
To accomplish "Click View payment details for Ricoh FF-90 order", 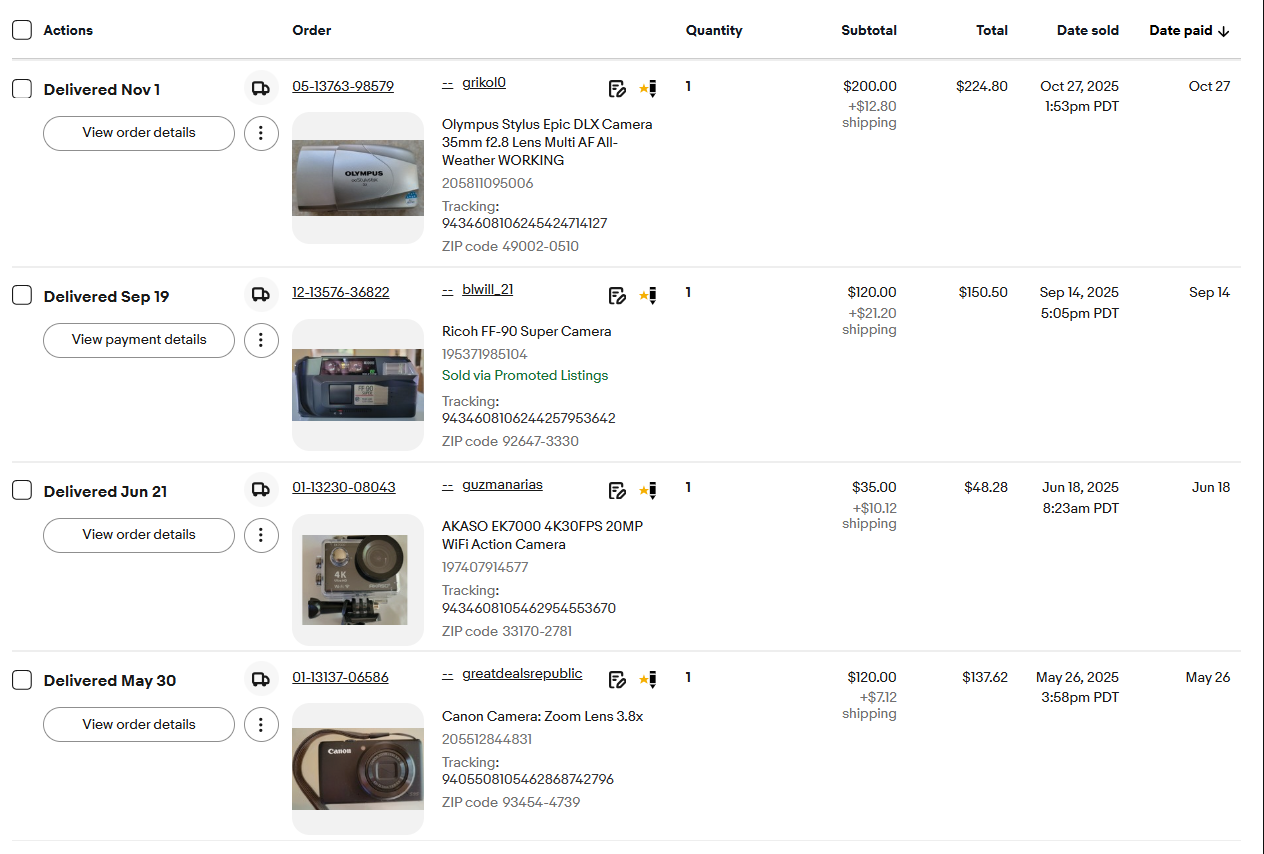I will pos(139,340).
